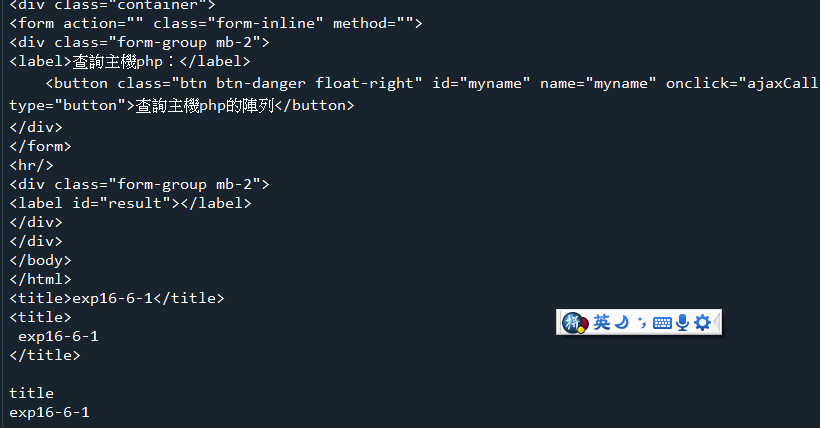The height and width of the screenshot is (428, 820).
Task: Click the closing </body> tag line
Action: point(40,260)
